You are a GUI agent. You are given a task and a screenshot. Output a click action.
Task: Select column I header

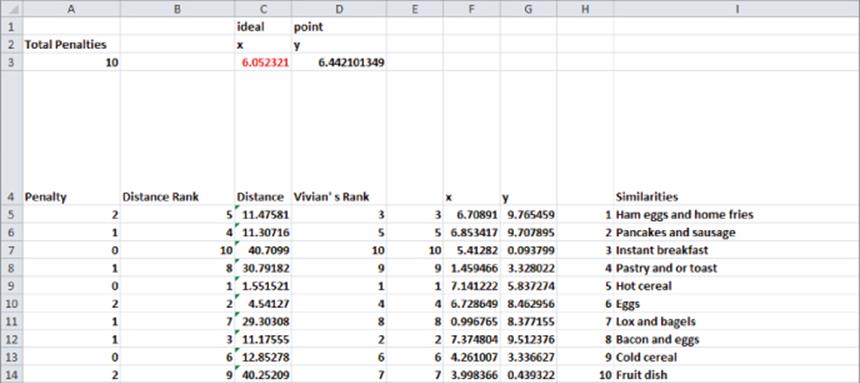tap(737, 8)
